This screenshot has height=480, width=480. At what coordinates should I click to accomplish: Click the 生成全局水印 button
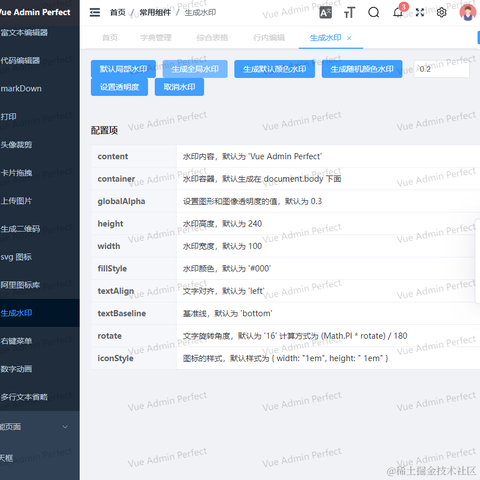click(x=195, y=69)
